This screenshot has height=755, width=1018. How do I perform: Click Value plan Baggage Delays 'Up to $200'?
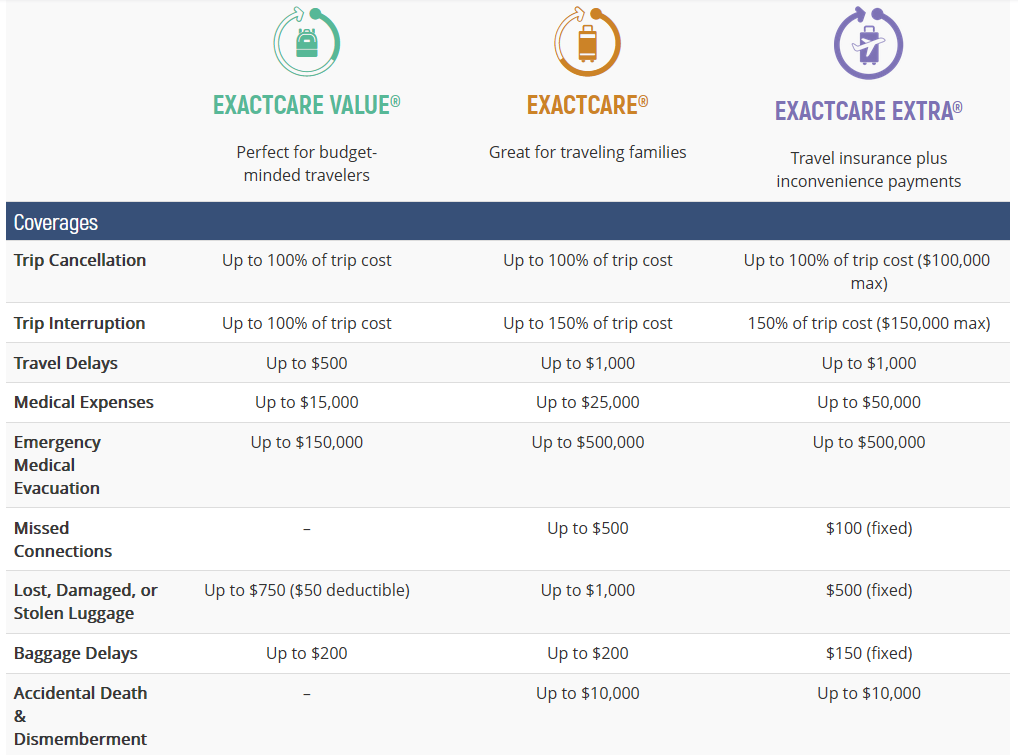click(x=306, y=653)
